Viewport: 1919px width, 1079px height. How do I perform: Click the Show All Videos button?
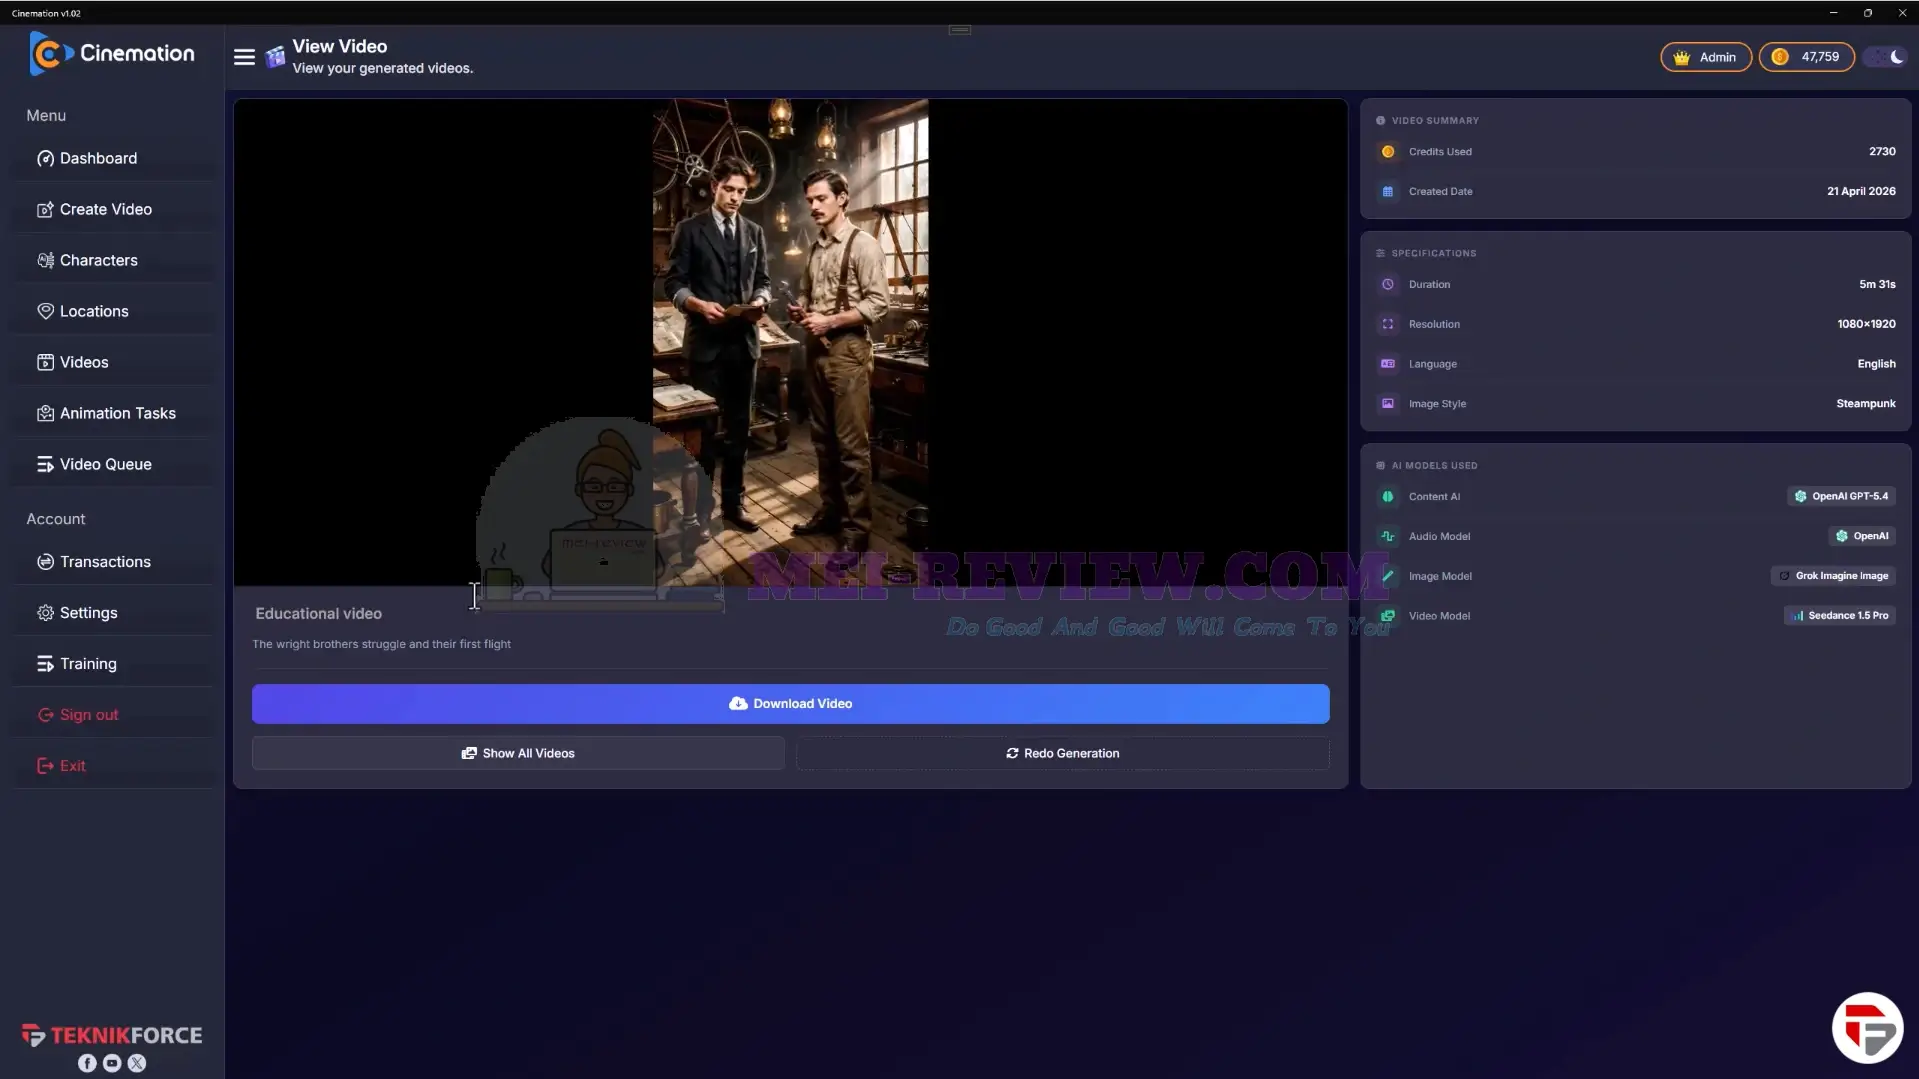[x=518, y=753]
